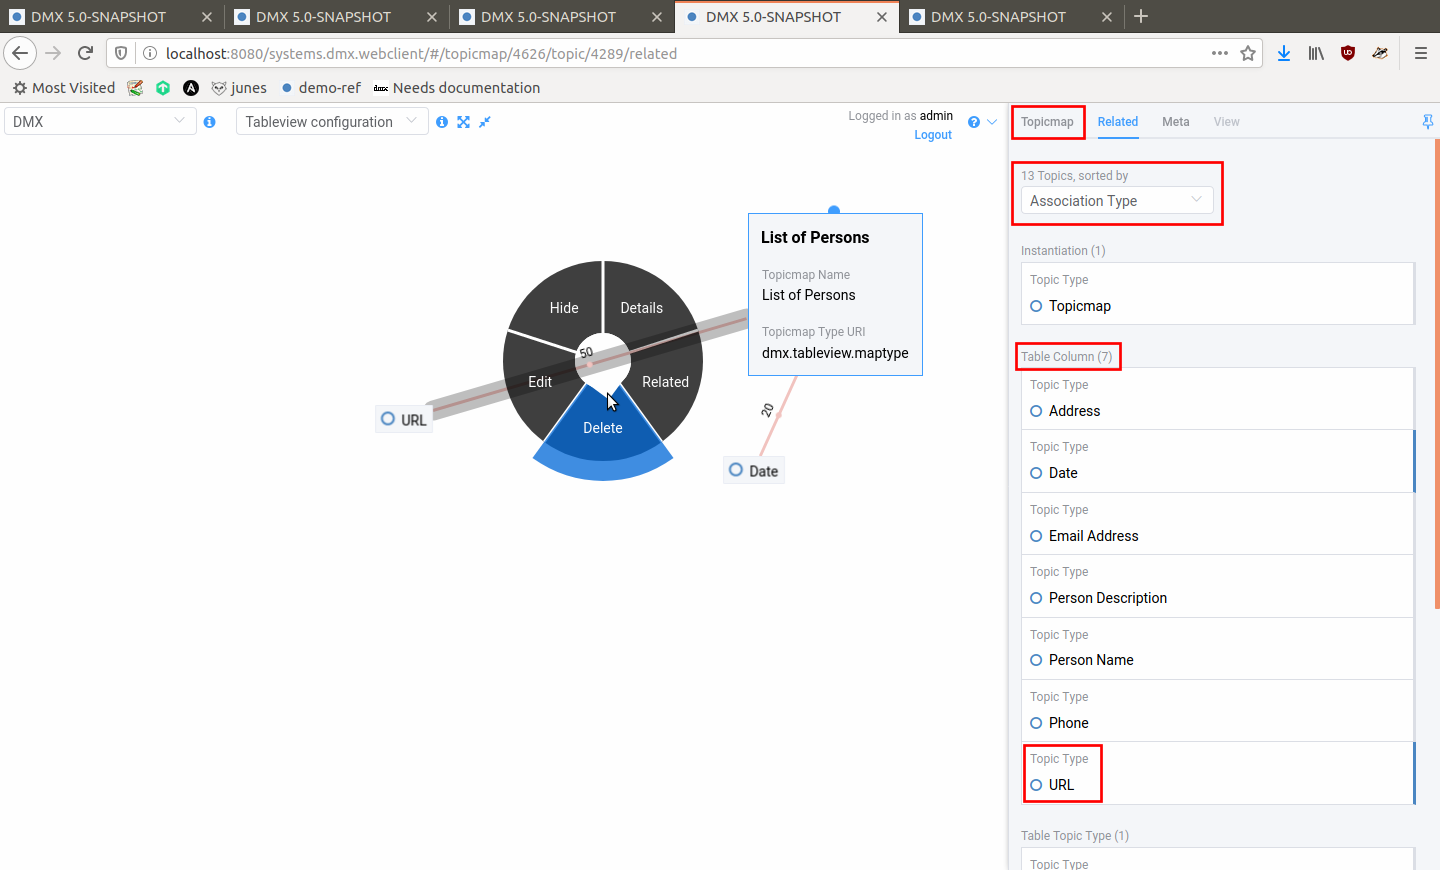Bookmark this page with the star icon
The image size is (1440, 870).
pyautogui.click(x=1248, y=54)
